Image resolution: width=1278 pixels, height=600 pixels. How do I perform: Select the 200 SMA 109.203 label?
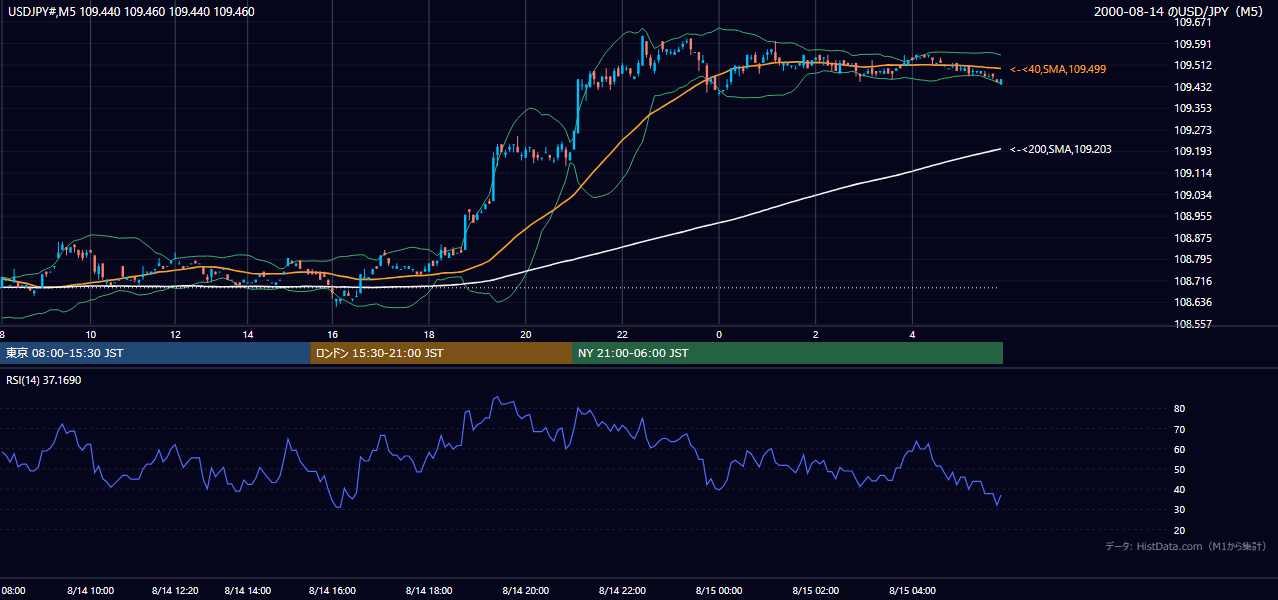[1060, 149]
